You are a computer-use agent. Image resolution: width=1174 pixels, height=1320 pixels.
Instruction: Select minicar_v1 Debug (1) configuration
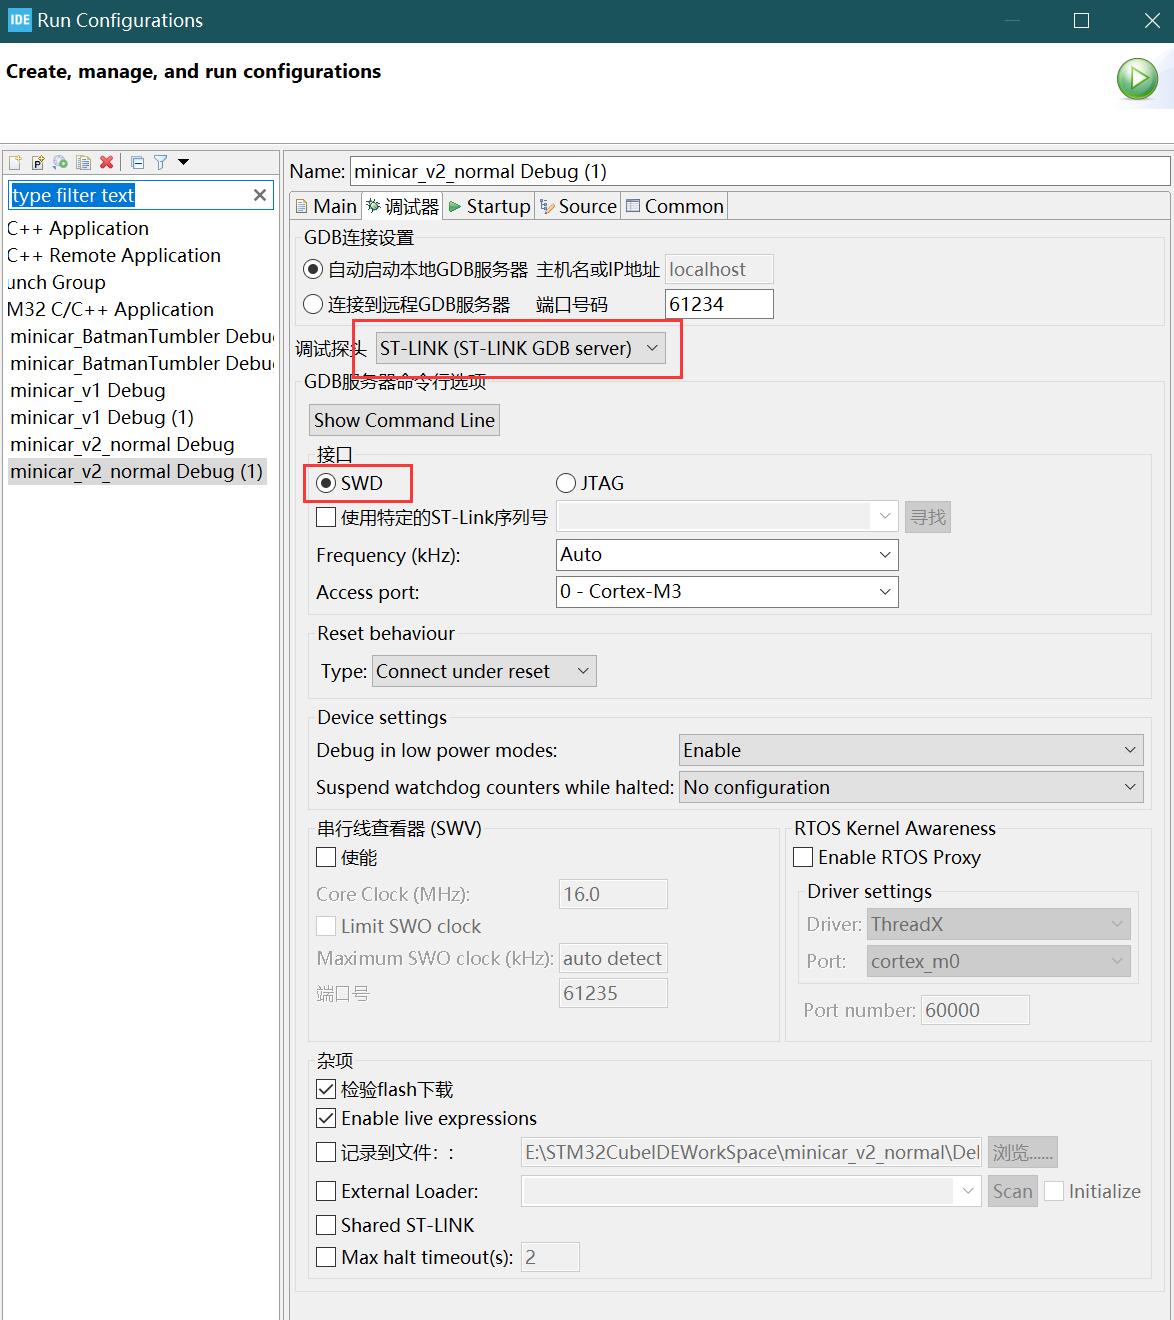102,417
